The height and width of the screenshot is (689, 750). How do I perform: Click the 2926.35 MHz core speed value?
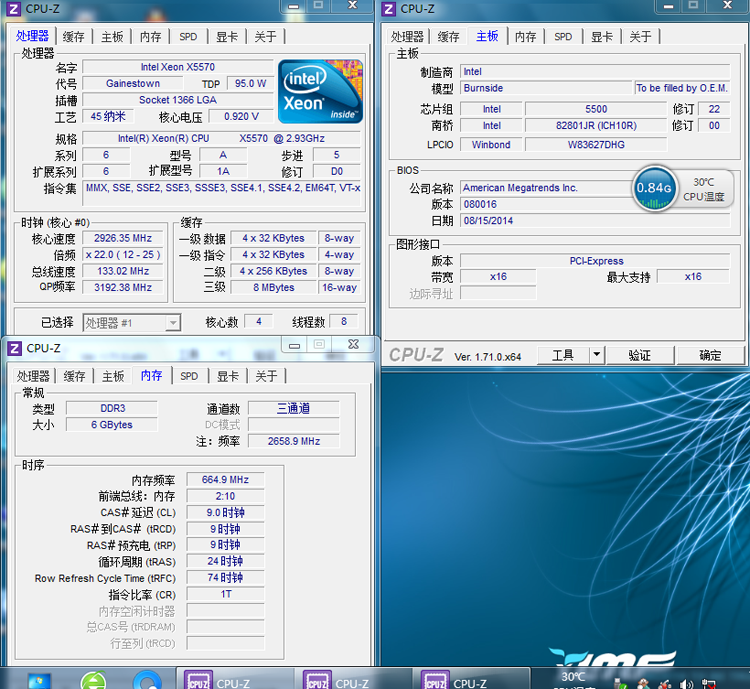click(x=123, y=238)
